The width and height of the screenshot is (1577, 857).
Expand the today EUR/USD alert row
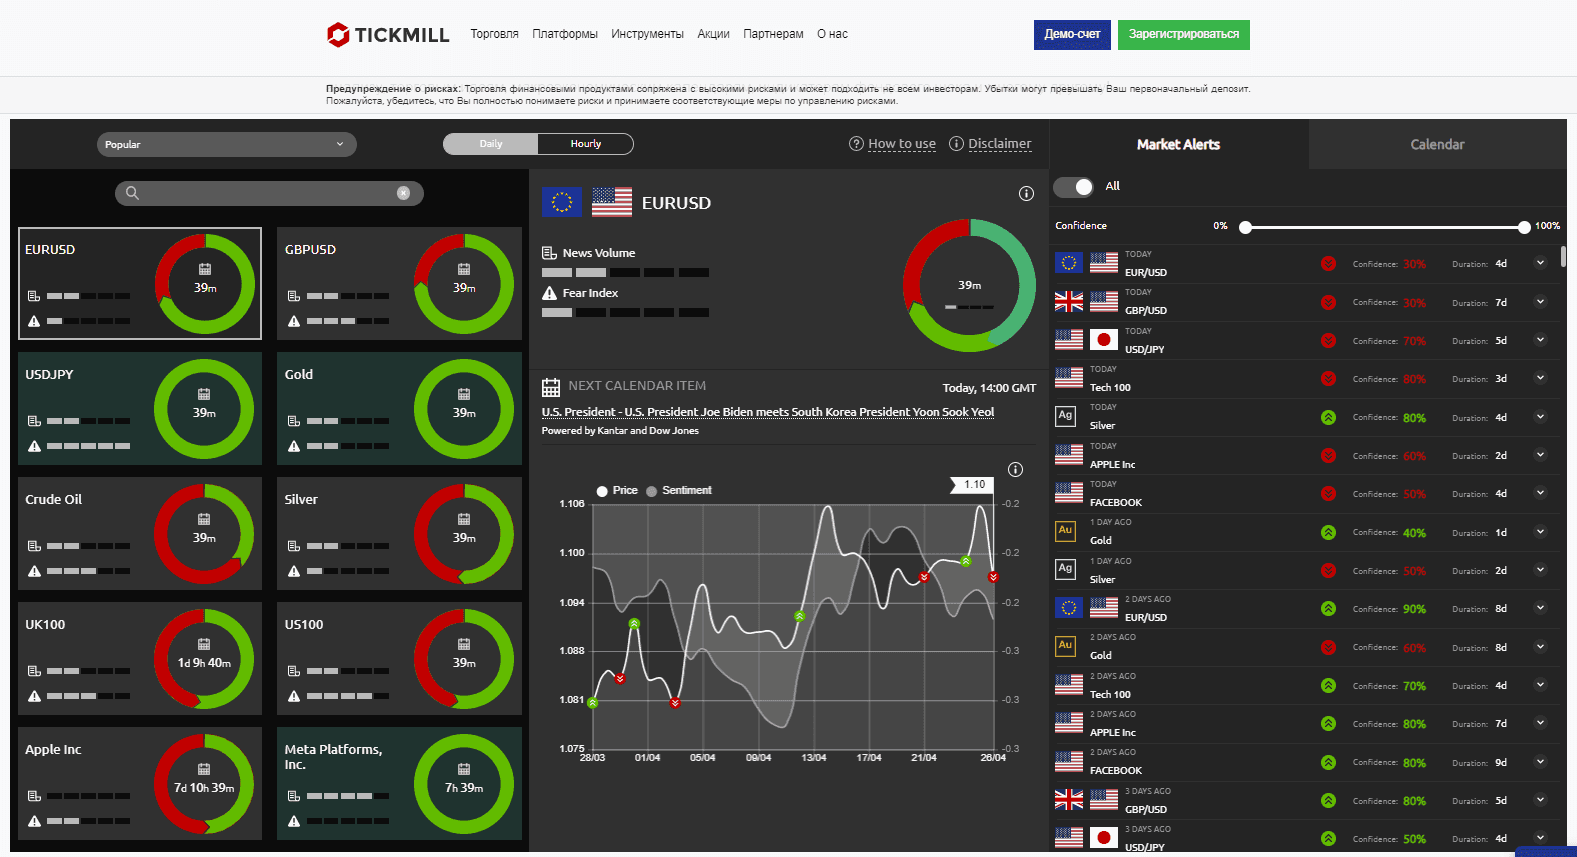(1540, 263)
